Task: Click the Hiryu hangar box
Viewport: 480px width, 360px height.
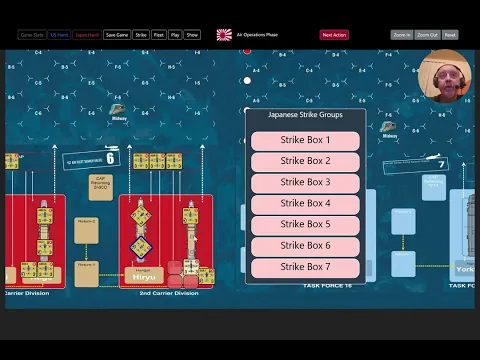Action: (x=144, y=276)
